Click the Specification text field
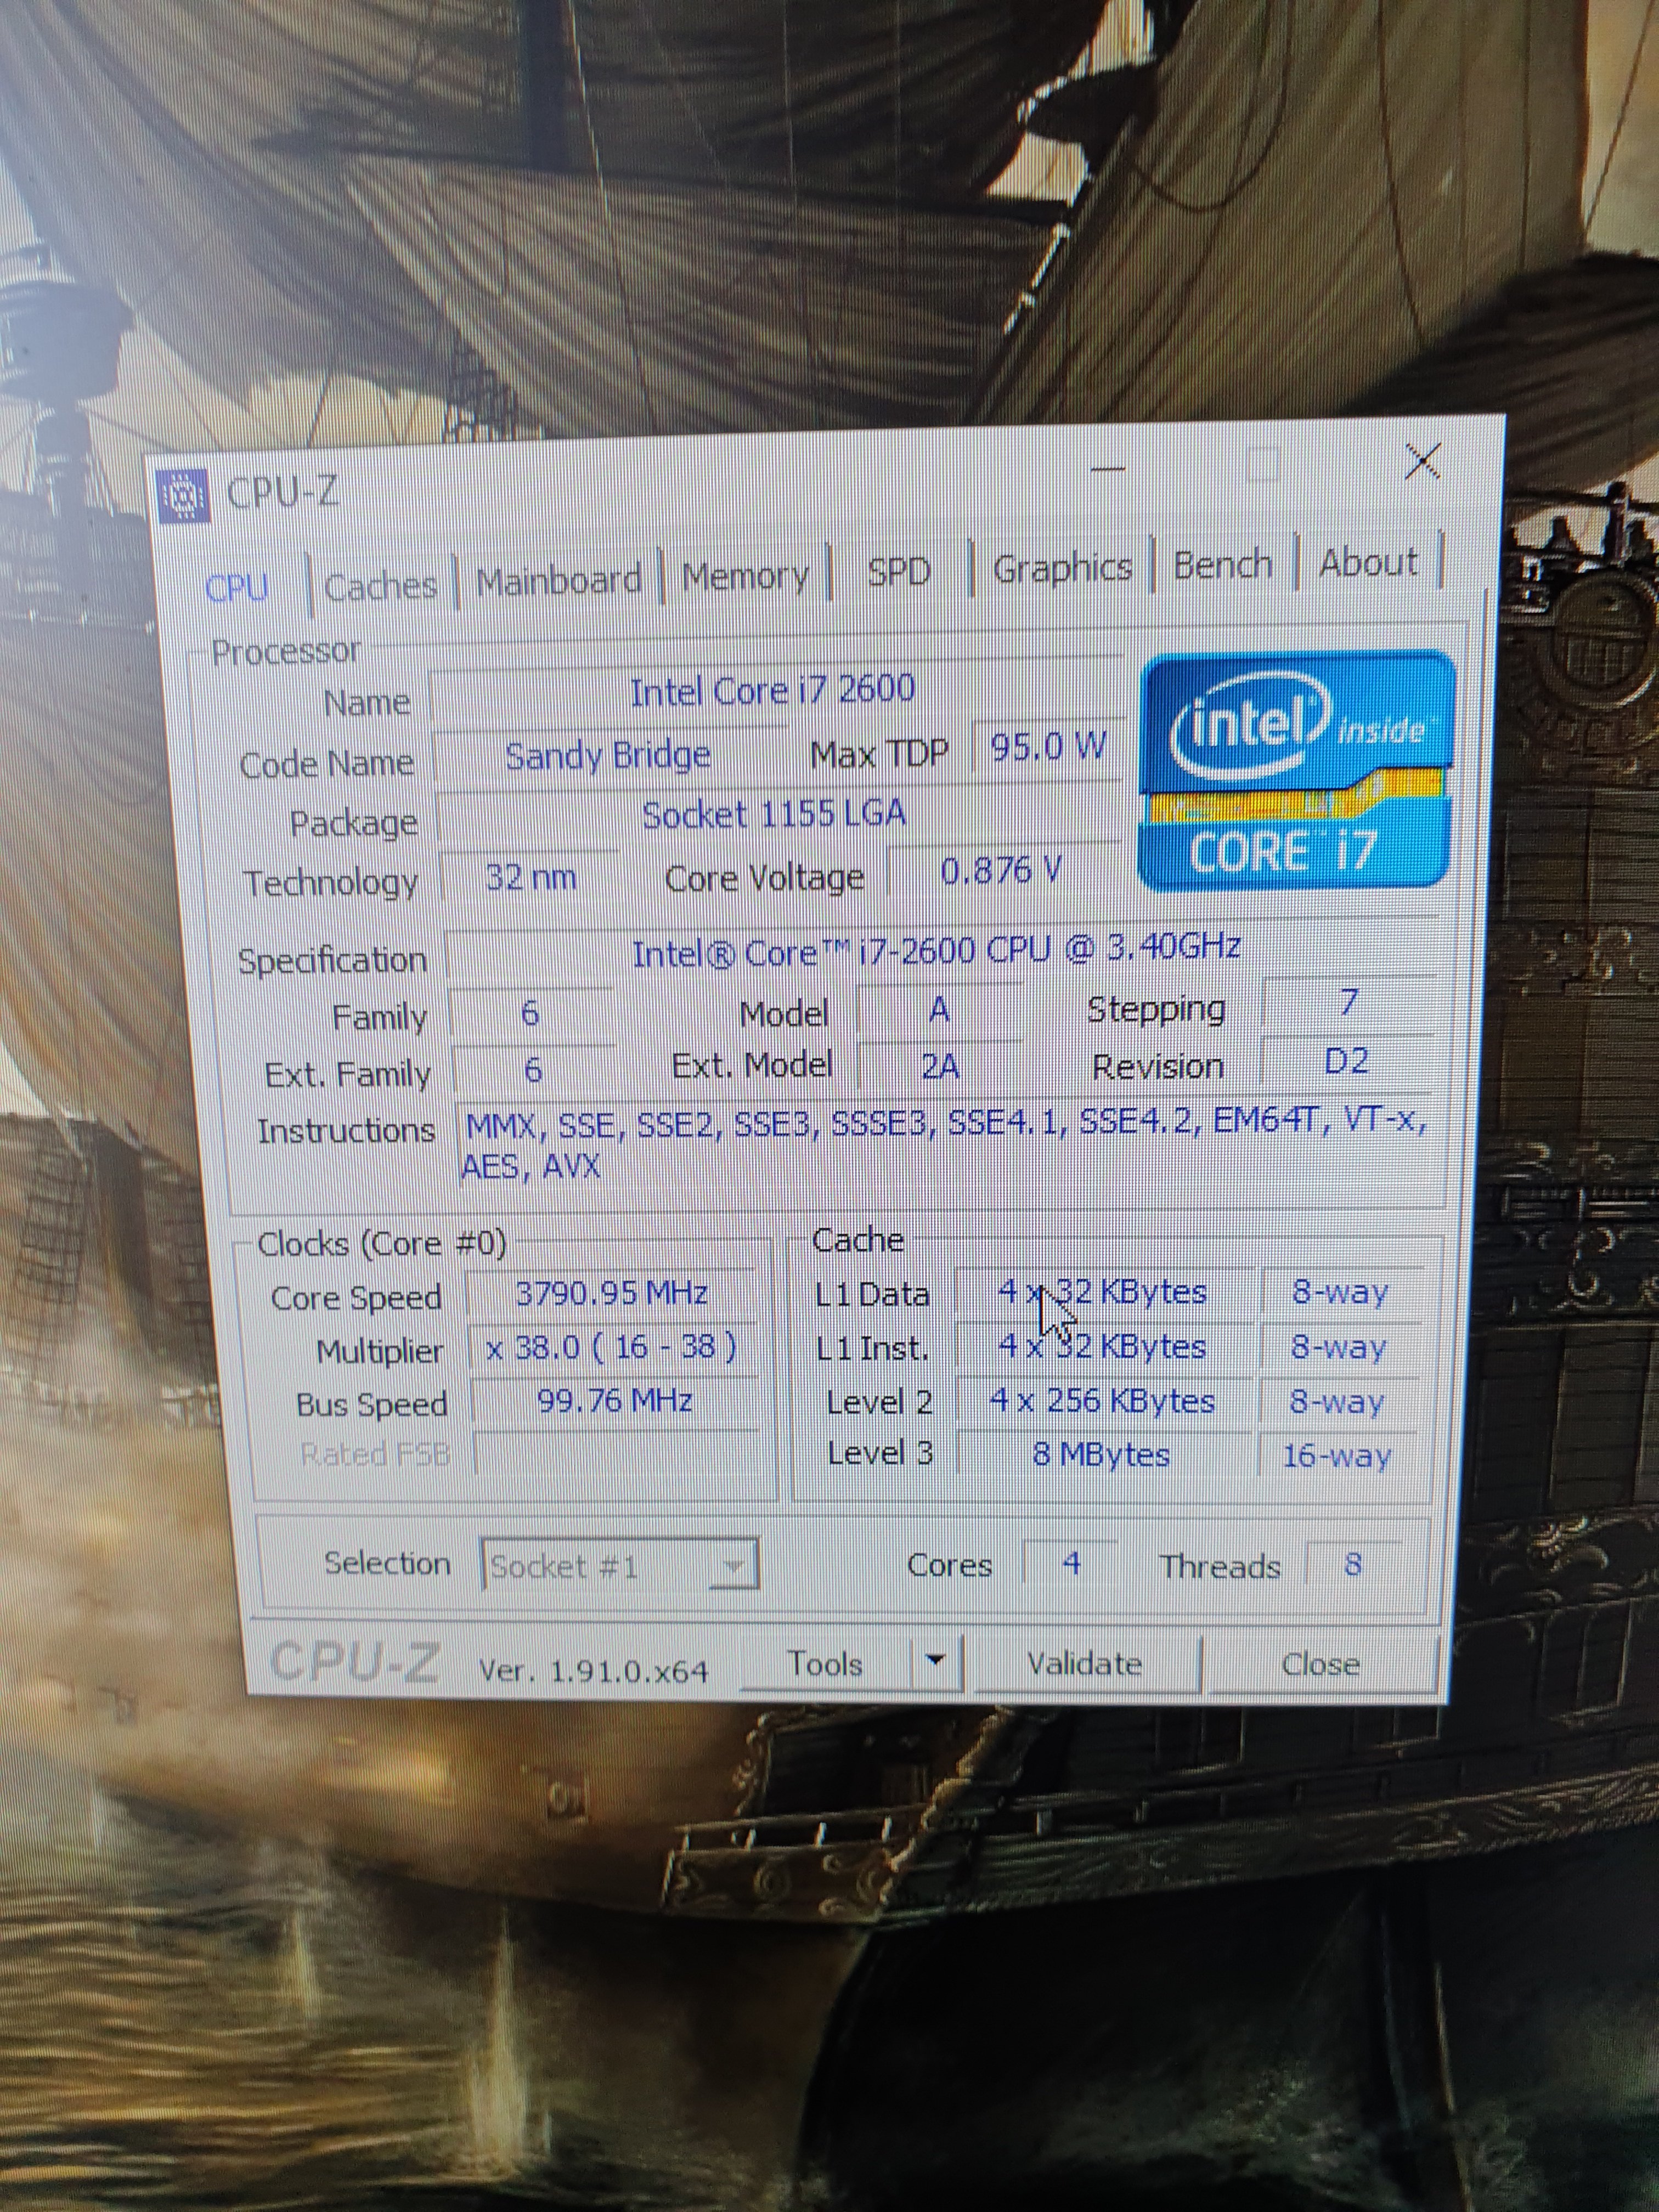This screenshot has width=1659, height=2212. pos(936,950)
